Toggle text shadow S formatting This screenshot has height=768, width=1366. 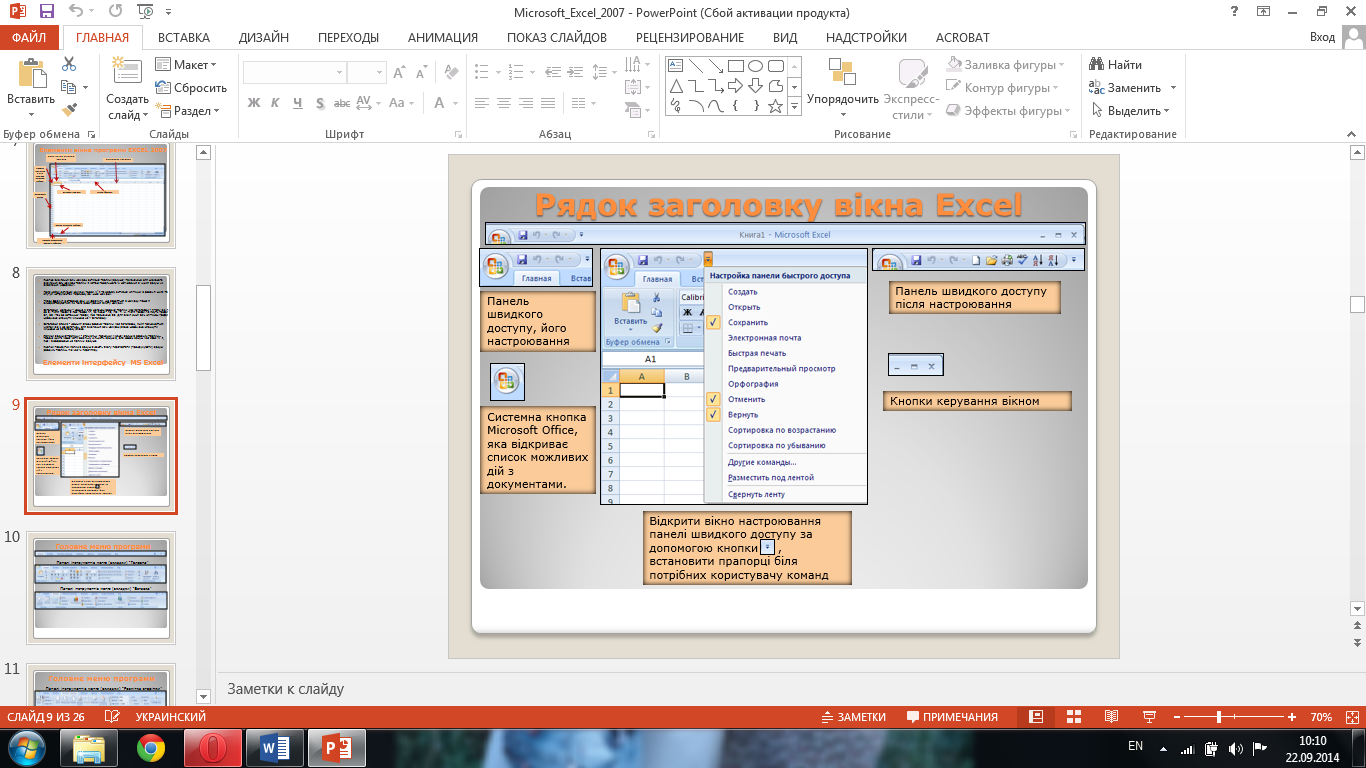(x=320, y=103)
